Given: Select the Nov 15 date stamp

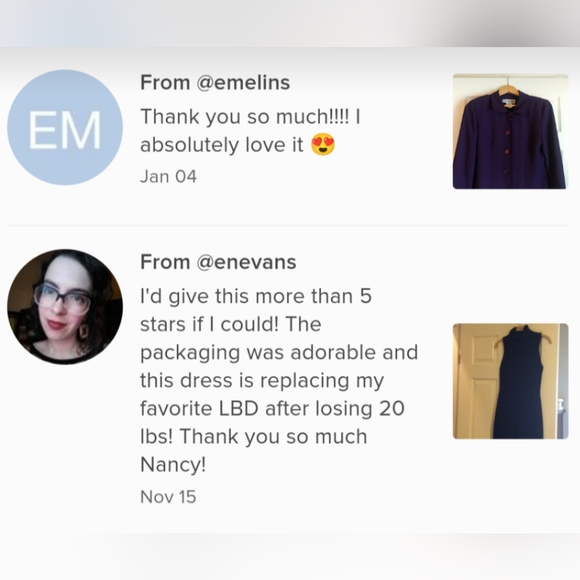Looking at the screenshot, I should [168, 497].
